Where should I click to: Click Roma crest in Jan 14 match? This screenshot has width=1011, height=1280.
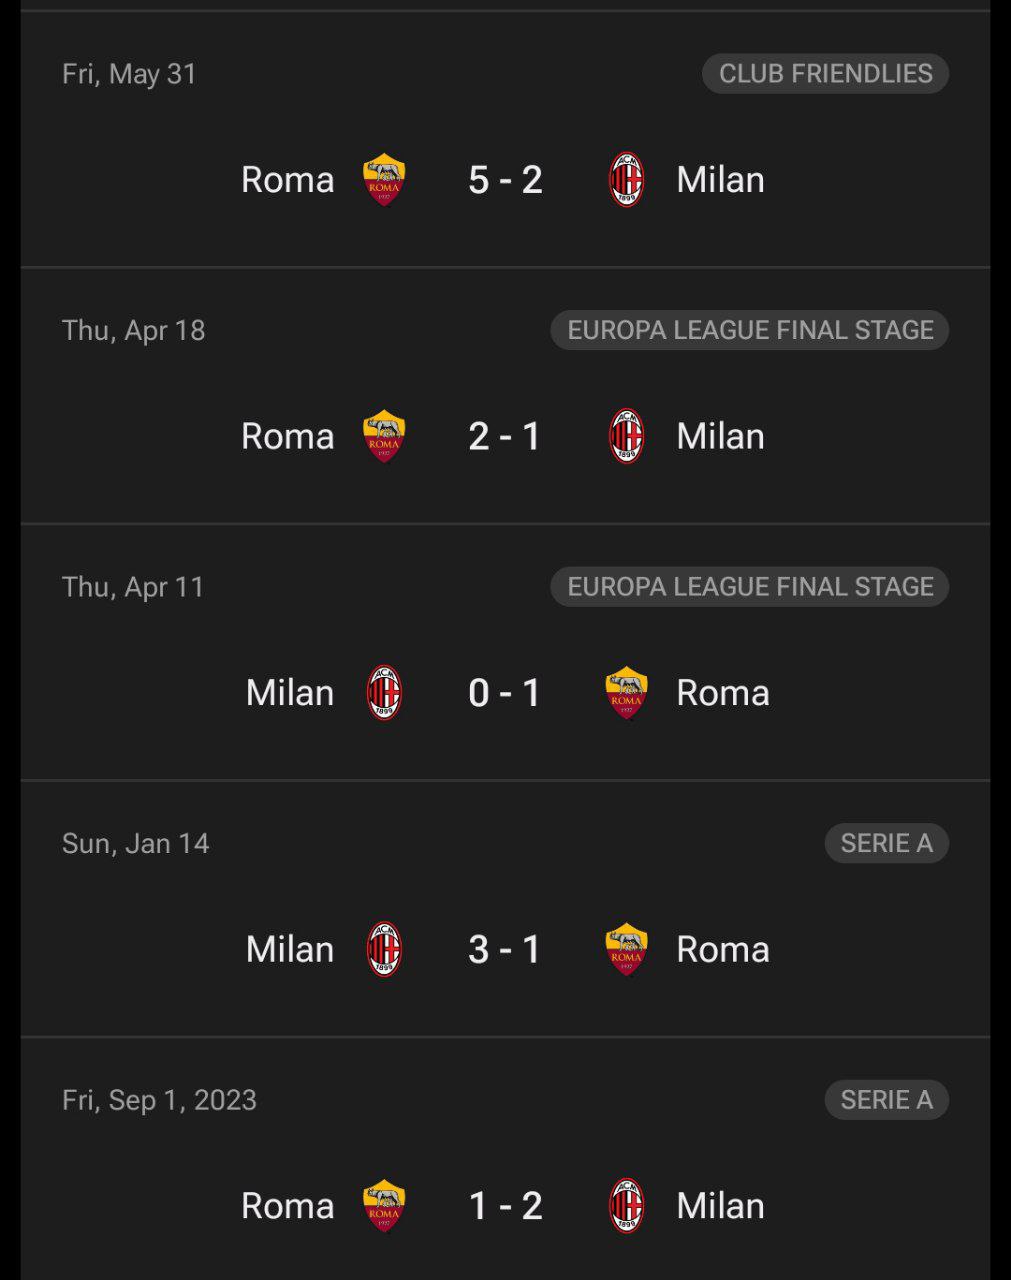(627, 950)
